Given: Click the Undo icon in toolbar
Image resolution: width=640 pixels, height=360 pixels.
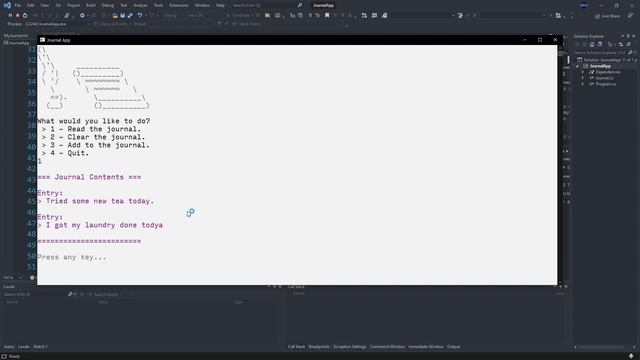Looking at the screenshot, I should 140,16.
